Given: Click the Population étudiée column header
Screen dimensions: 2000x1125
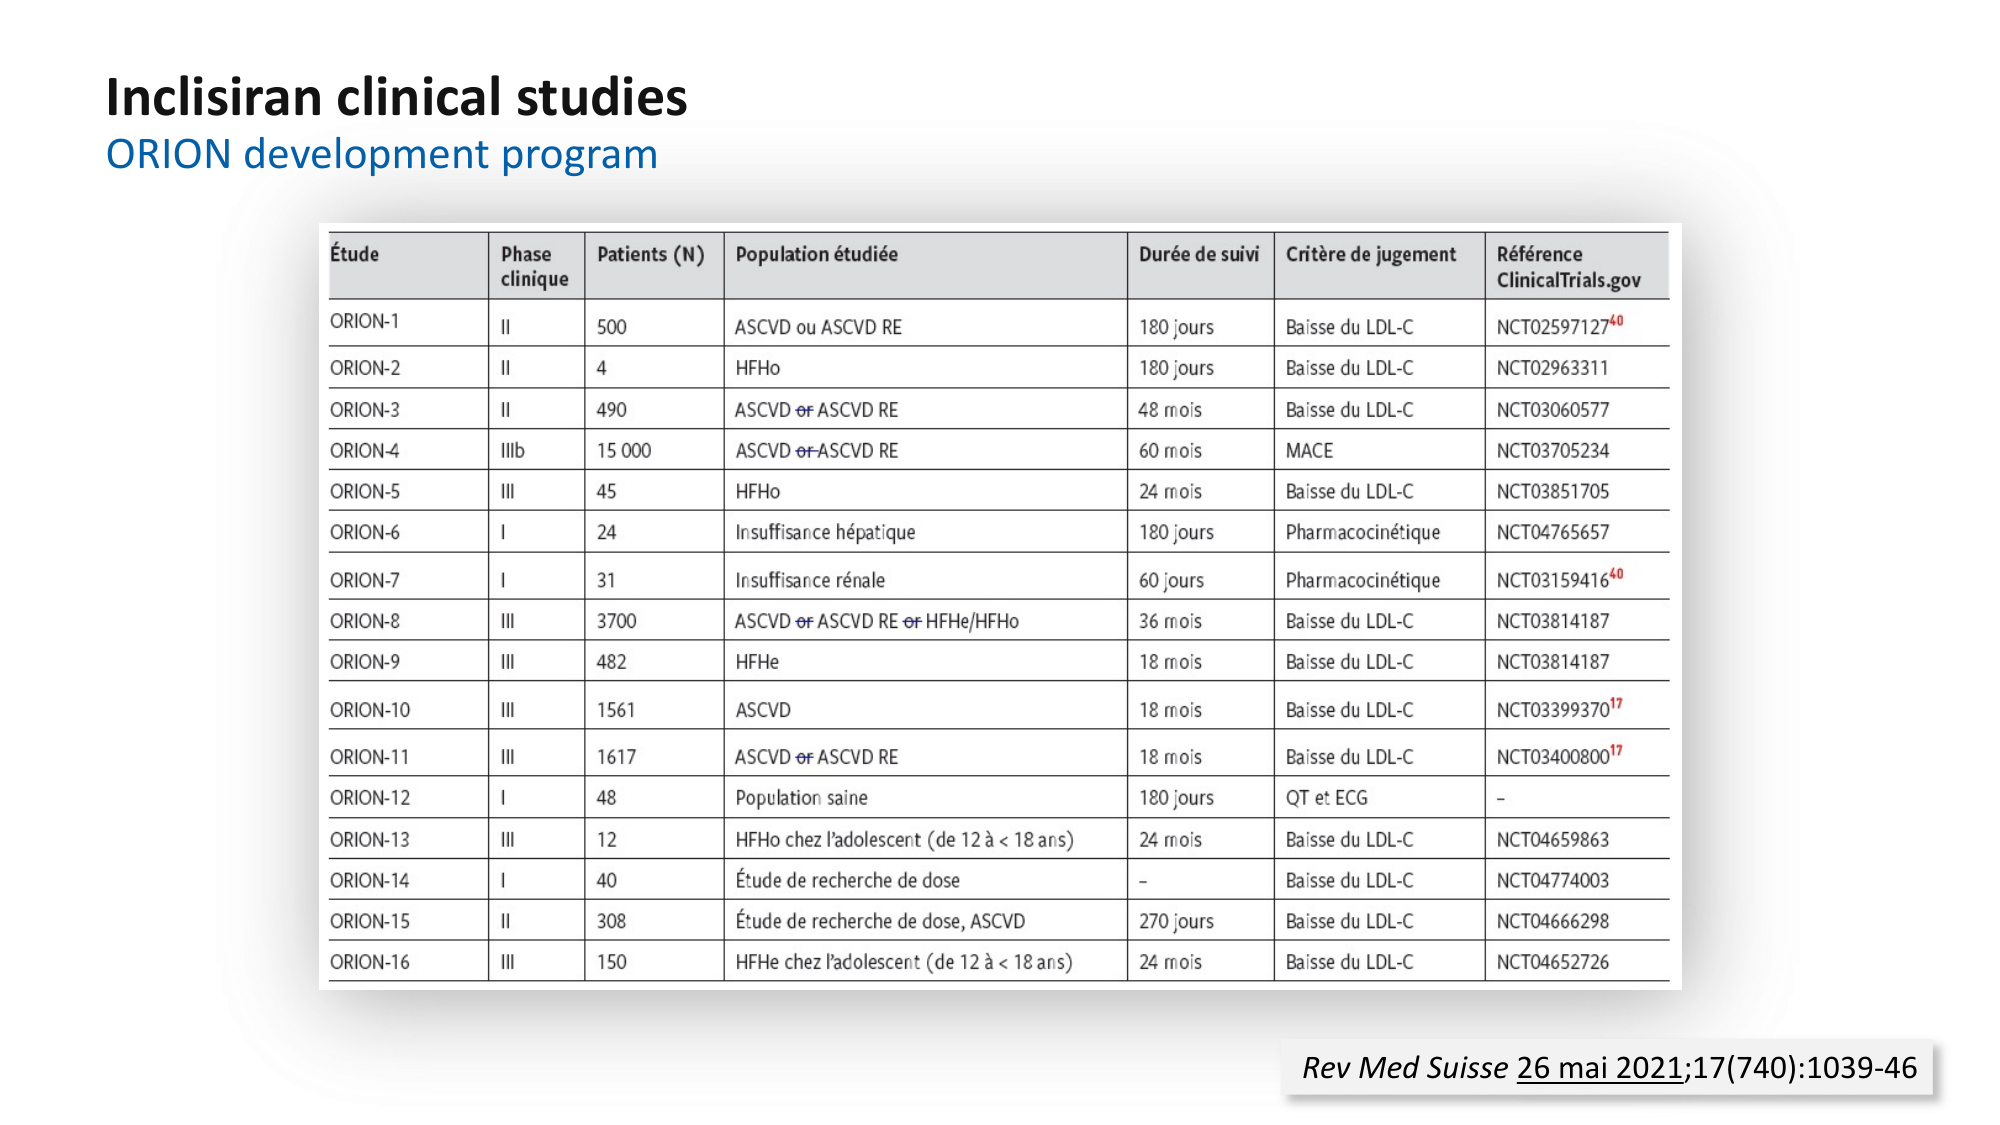Looking at the screenshot, I should (x=816, y=254).
